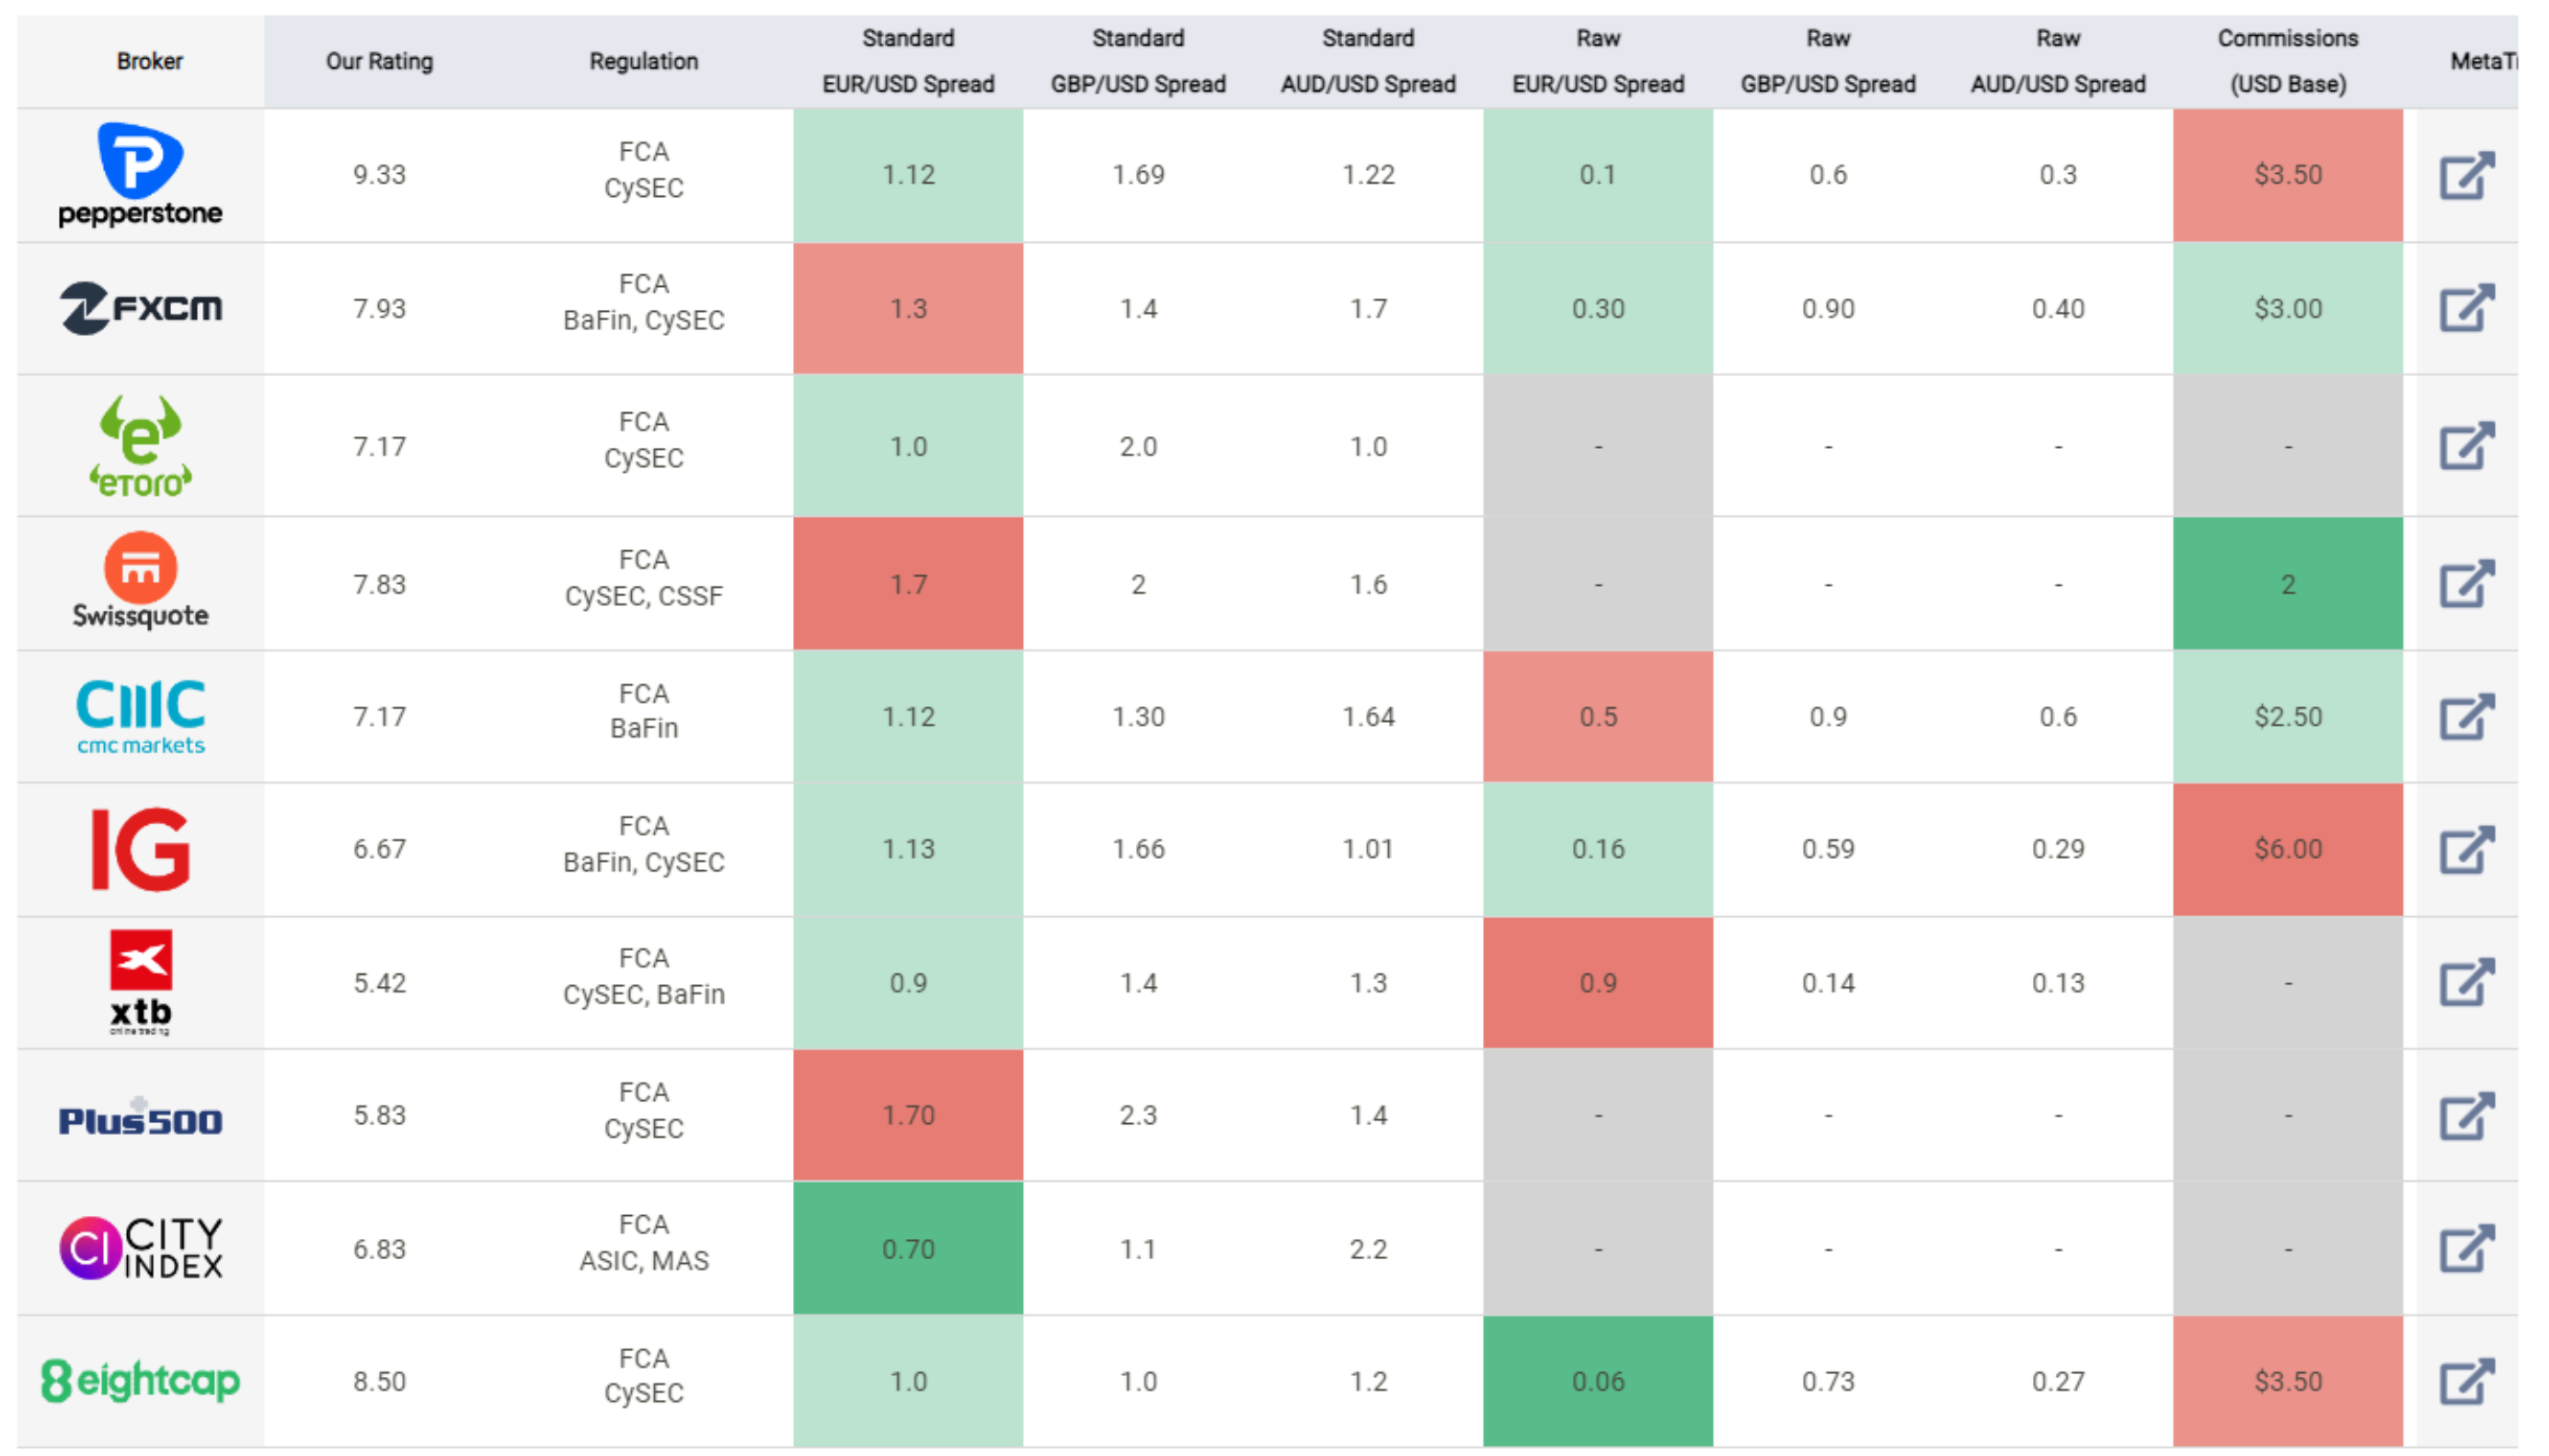
Task: Open CMC Markets external link icon
Action: [2465, 717]
